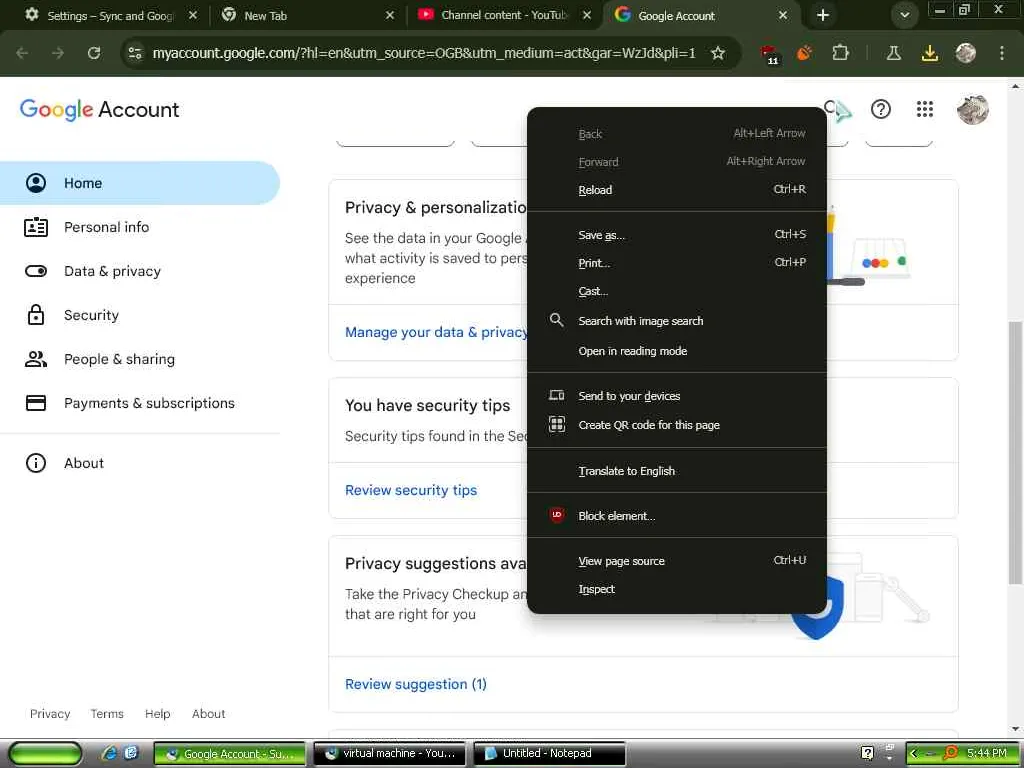Select Search with image search
This screenshot has width=1024, height=768.
coord(677,321)
